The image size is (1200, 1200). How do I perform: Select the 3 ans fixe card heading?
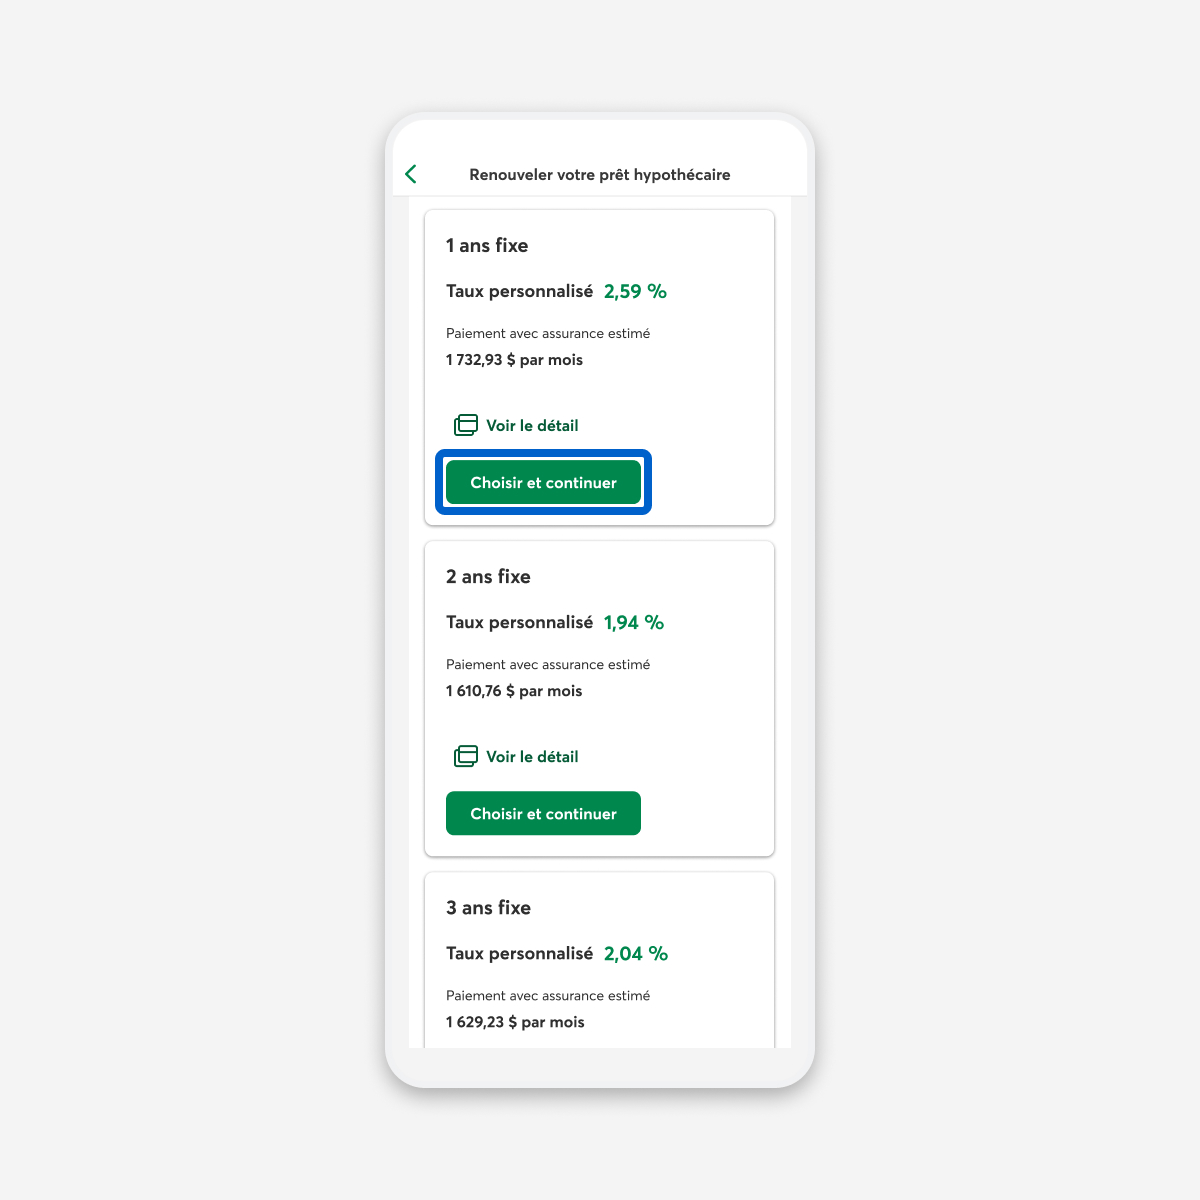click(488, 907)
